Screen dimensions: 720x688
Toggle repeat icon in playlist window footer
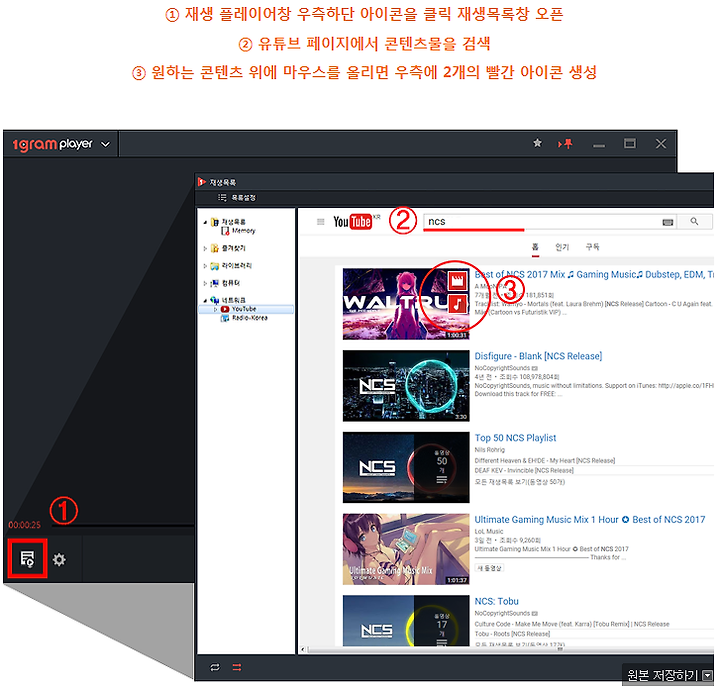[x=214, y=667]
